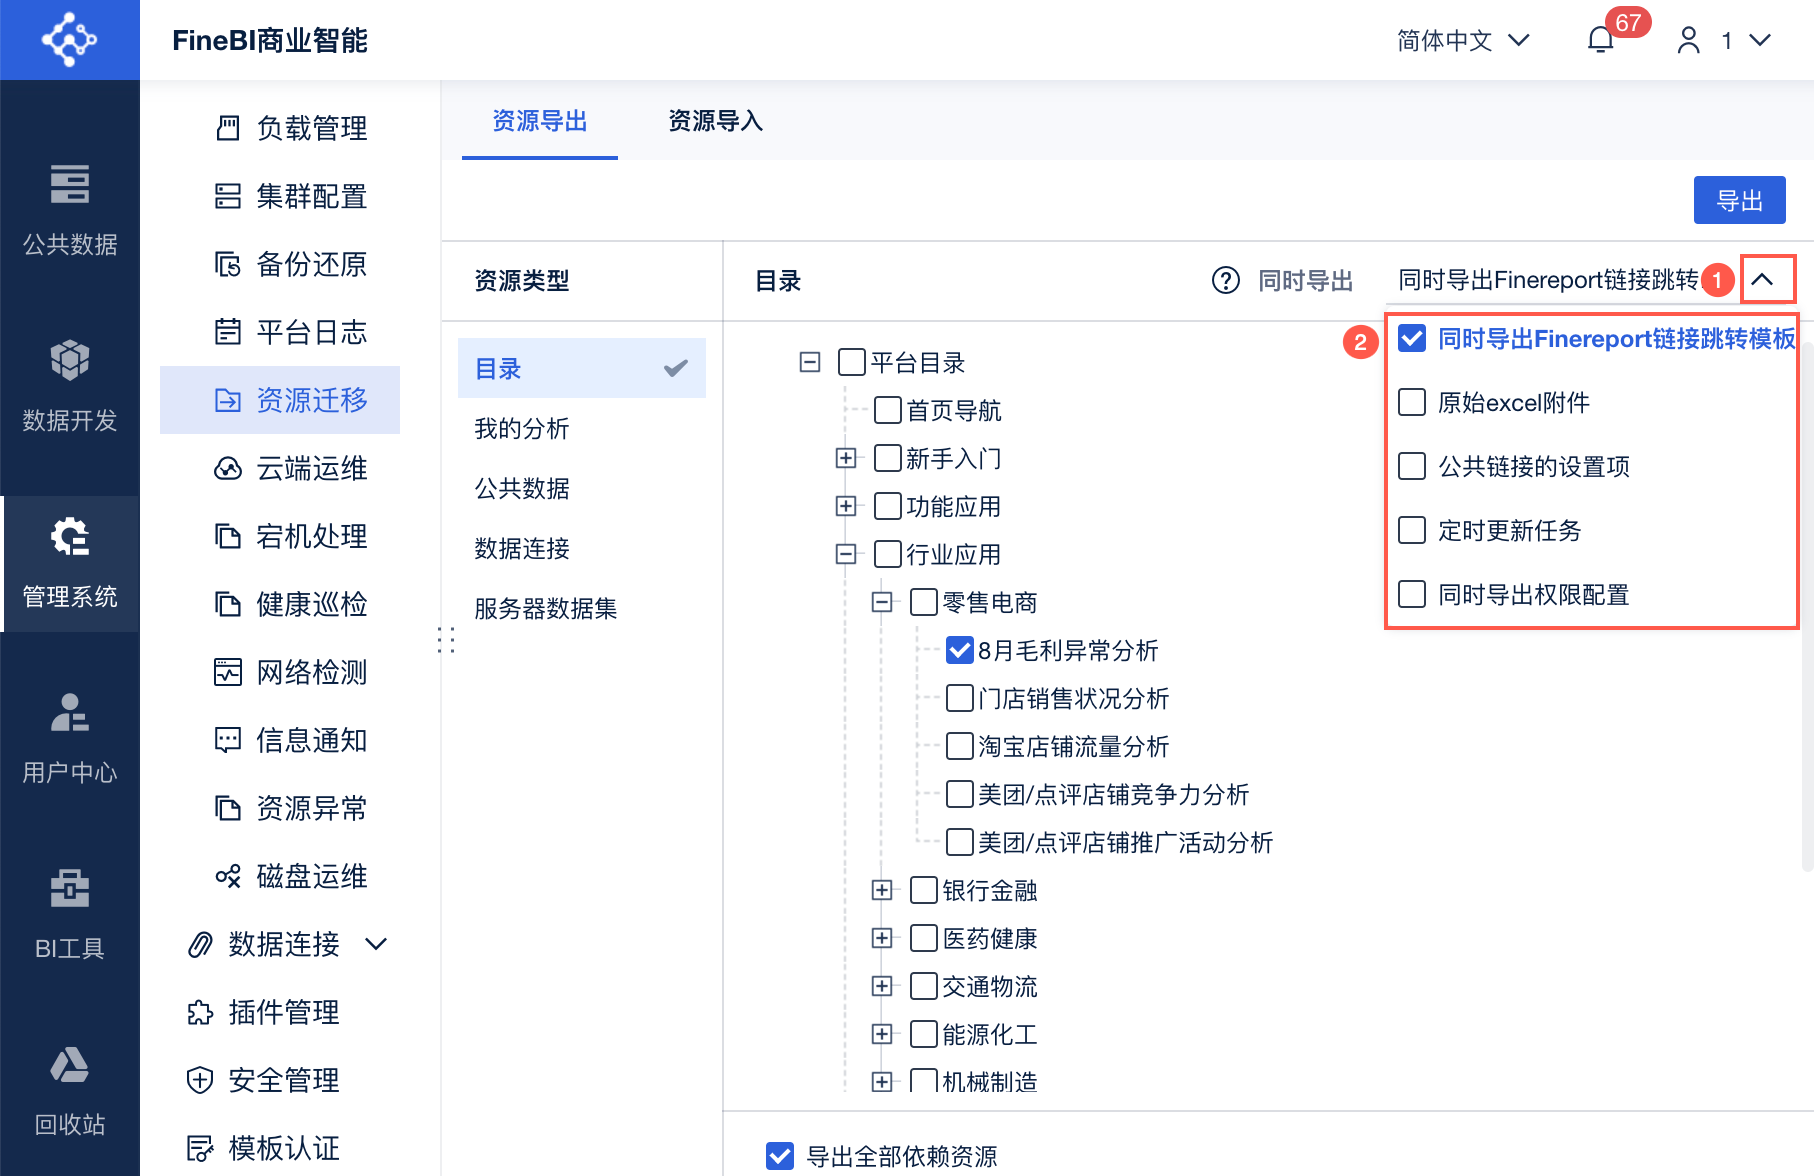This screenshot has height=1176, width=1814.
Task: Uncheck 8月毛利异常分析
Action: (x=960, y=650)
